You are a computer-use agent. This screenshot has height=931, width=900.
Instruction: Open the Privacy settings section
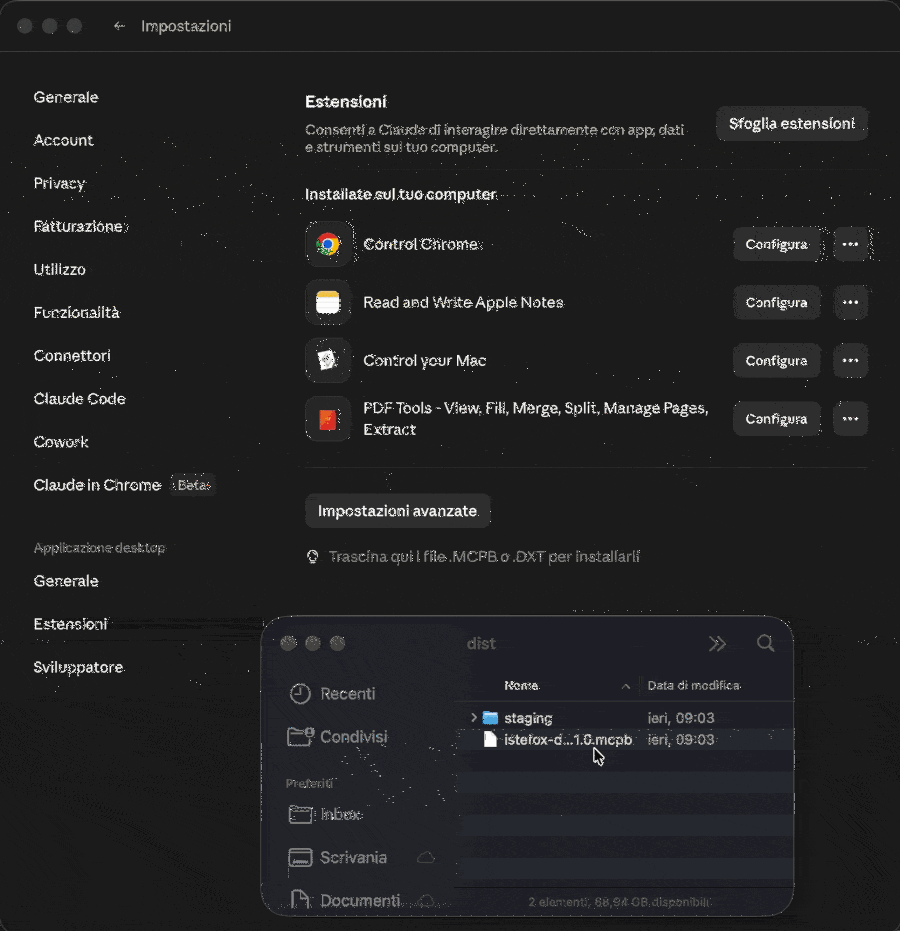[x=59, y=183]
